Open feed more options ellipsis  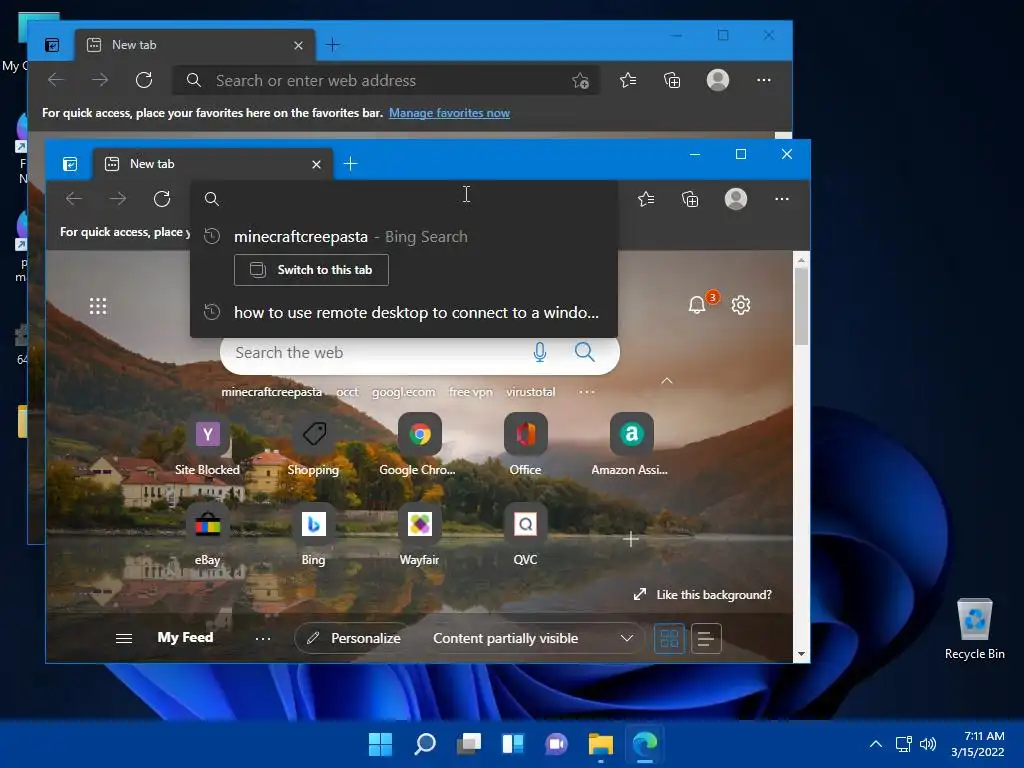click(x=263, y=639)
